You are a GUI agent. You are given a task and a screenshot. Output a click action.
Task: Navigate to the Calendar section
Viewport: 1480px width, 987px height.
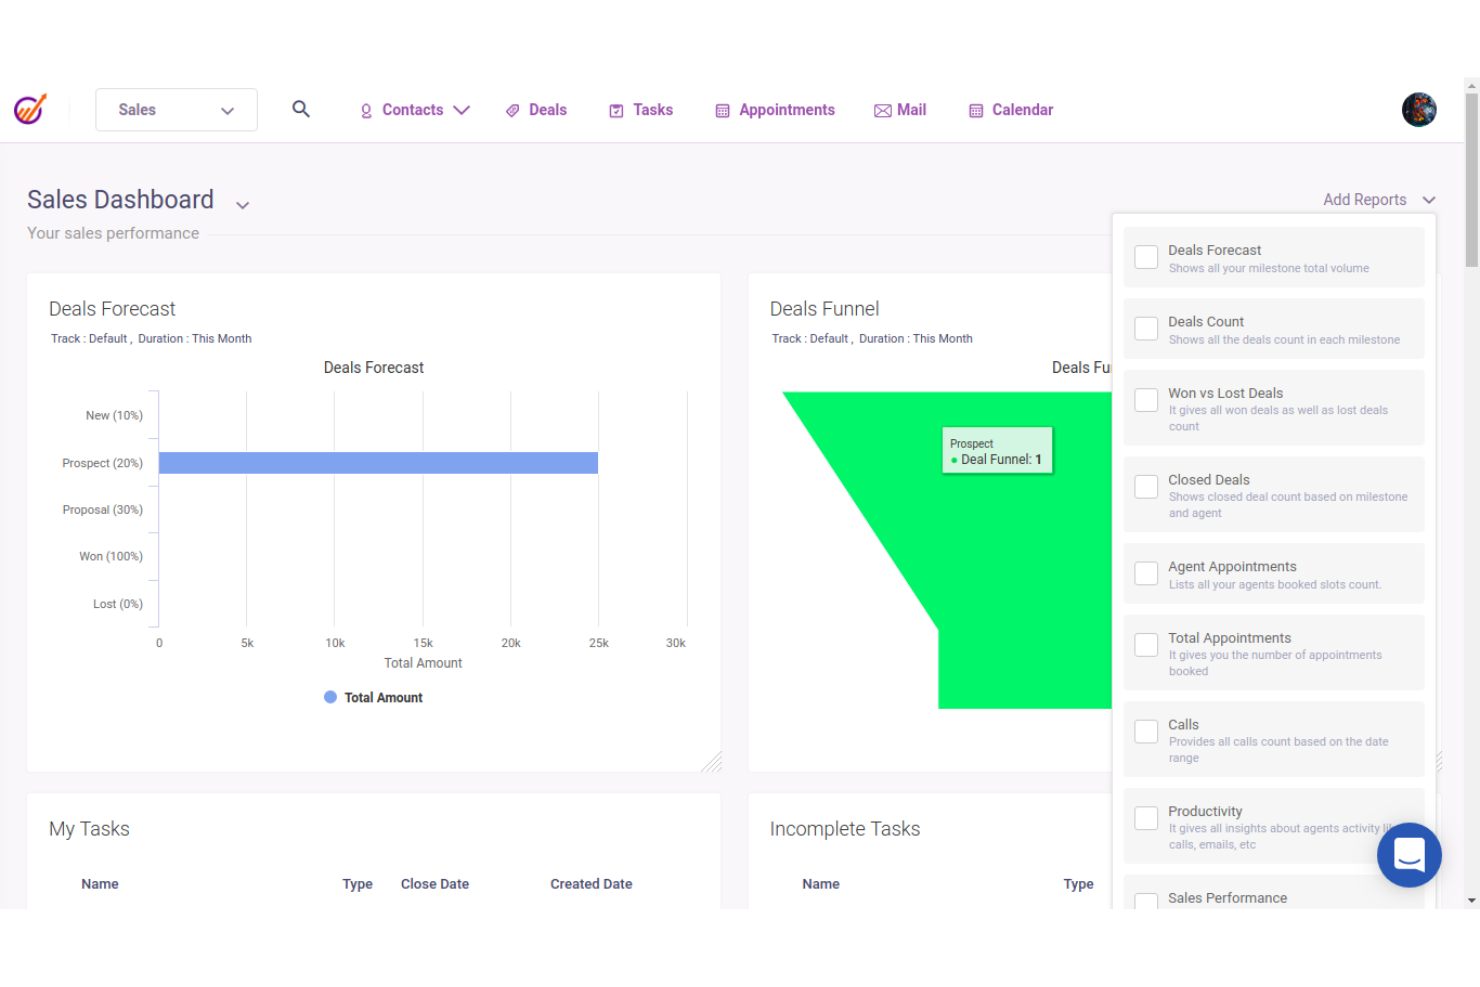(1022, 110)
